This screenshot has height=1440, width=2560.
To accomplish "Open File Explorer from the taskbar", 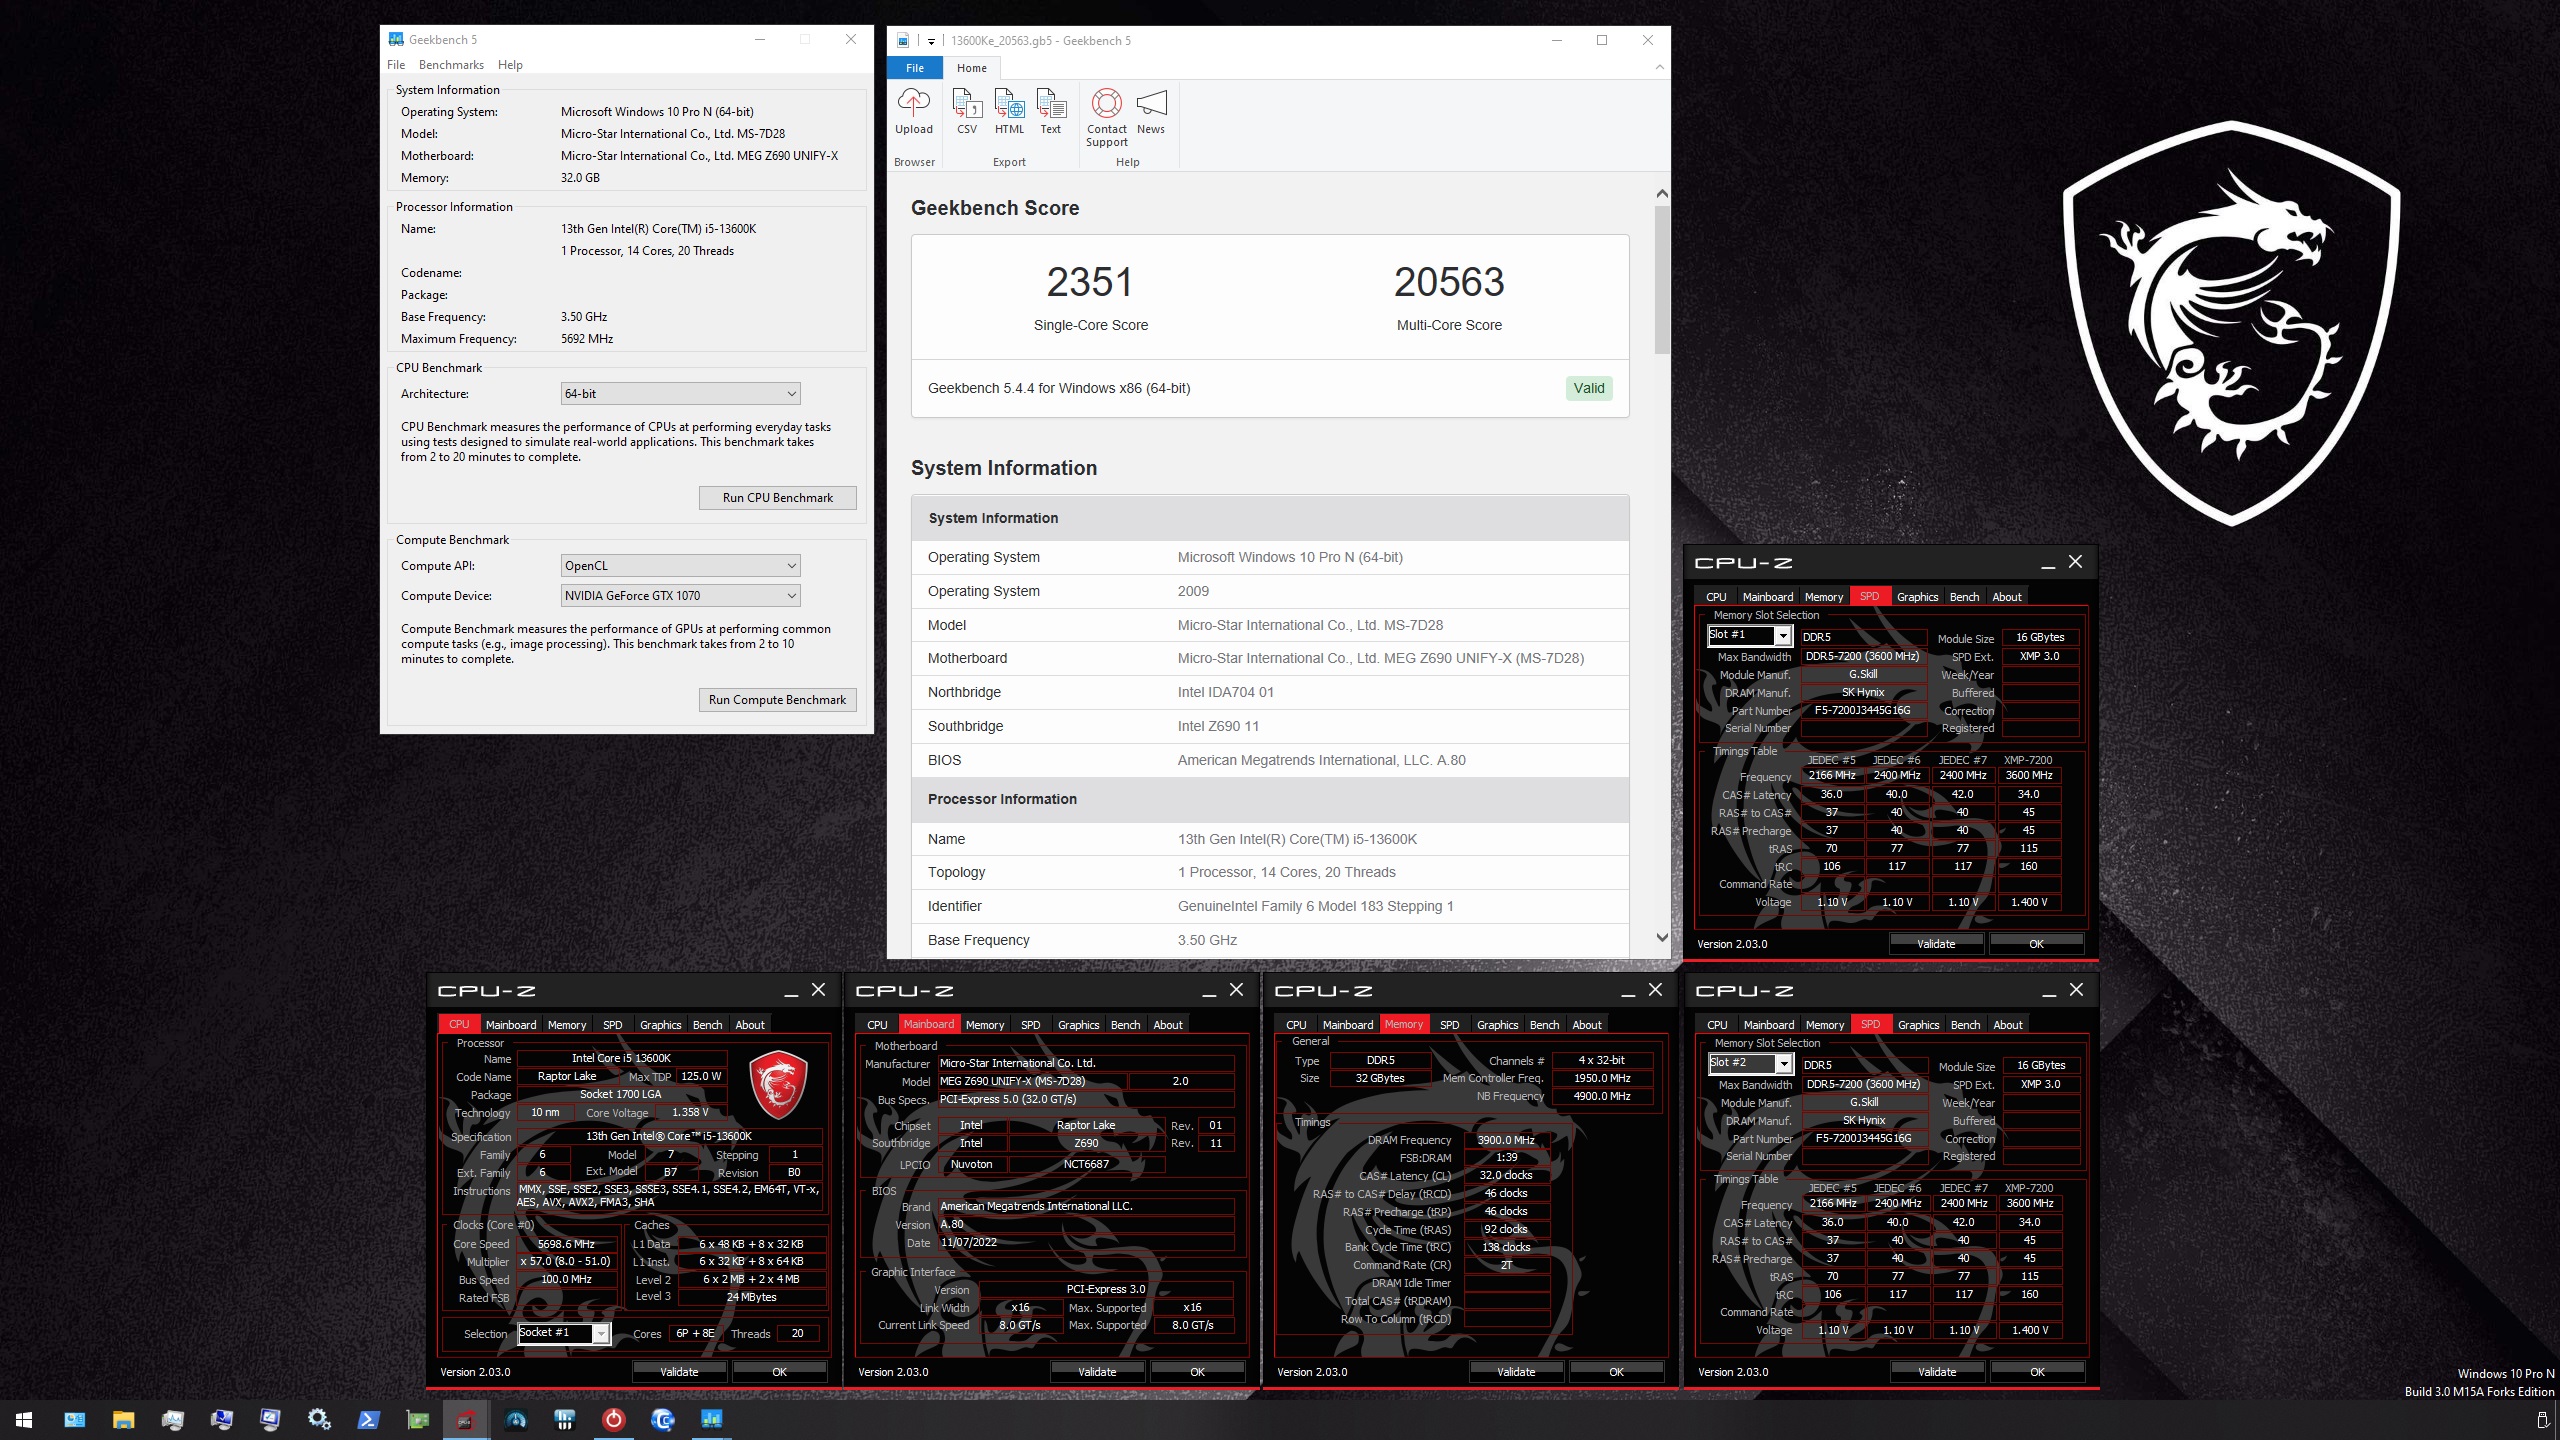I will point(123,1420).
